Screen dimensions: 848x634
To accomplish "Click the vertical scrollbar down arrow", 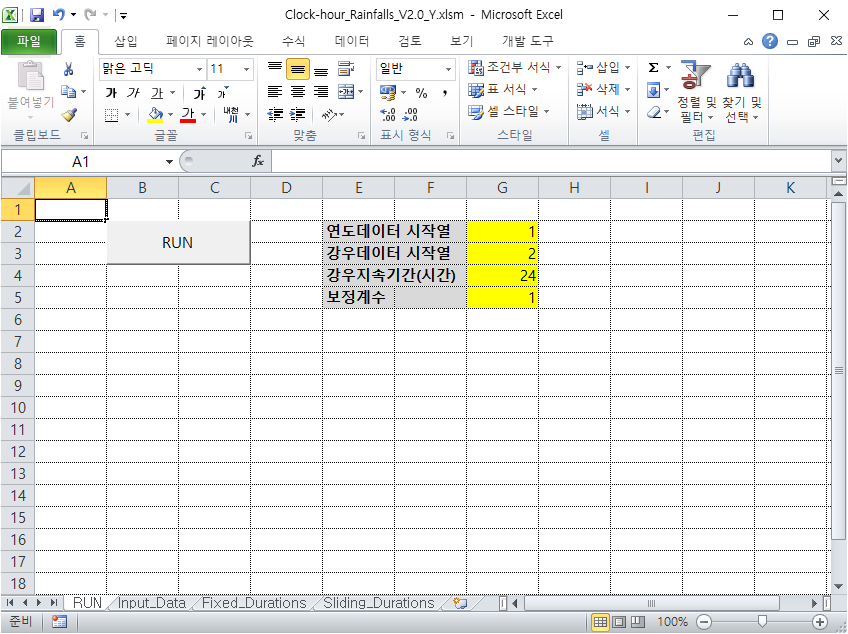I will tap(838, 586).
